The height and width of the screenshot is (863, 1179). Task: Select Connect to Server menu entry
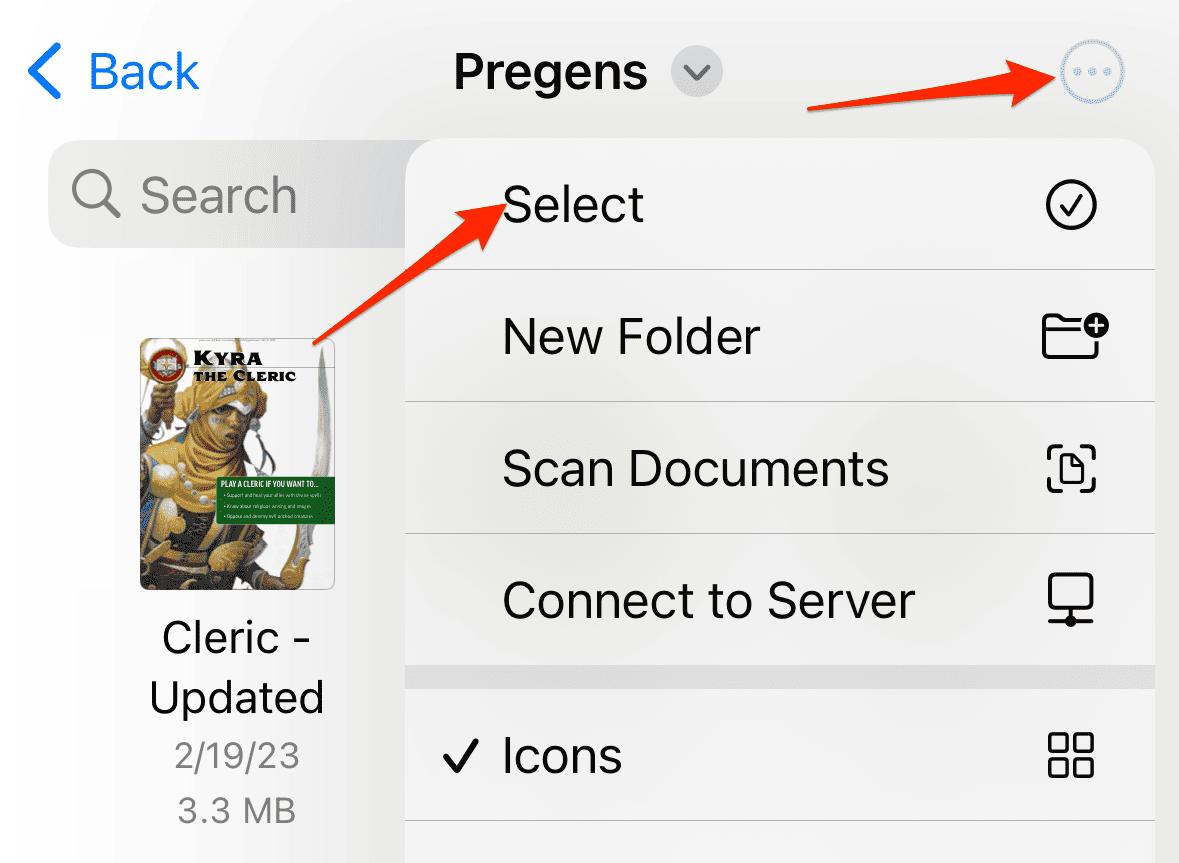click(x=708, y=600)
